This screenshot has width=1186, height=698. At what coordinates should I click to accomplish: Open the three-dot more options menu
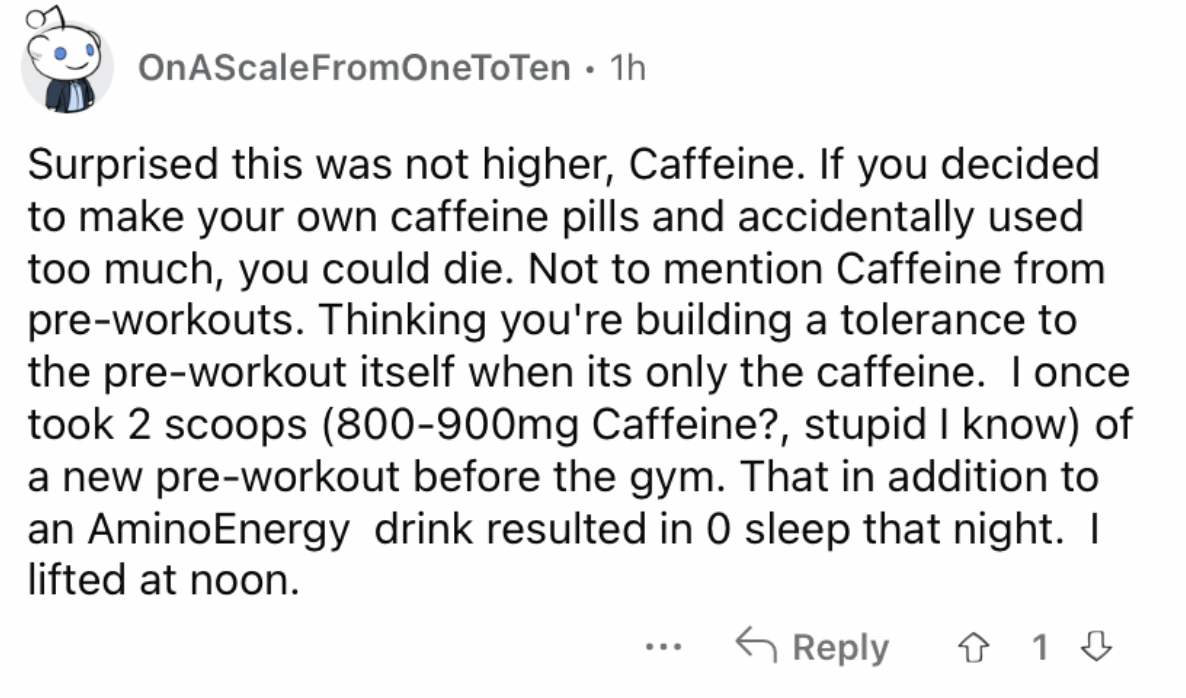click(663, 647)
